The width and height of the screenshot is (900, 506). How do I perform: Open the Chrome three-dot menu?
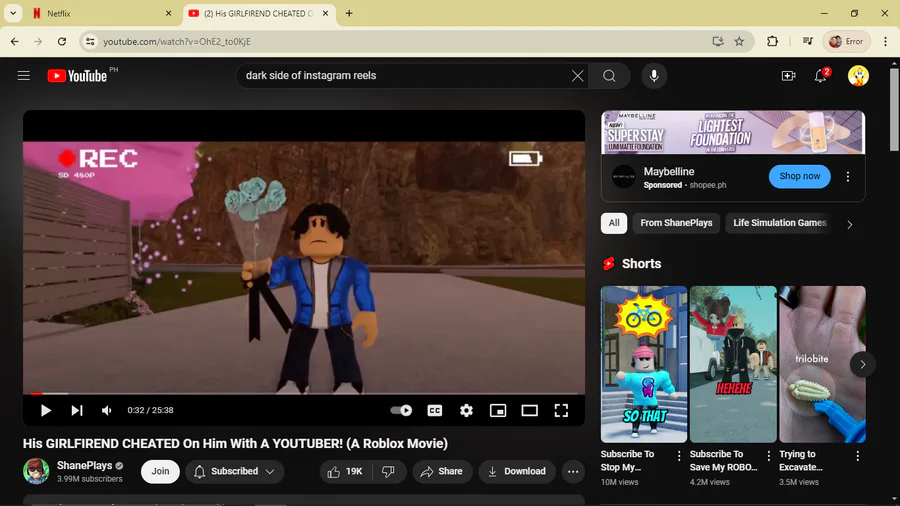point(886,41)
